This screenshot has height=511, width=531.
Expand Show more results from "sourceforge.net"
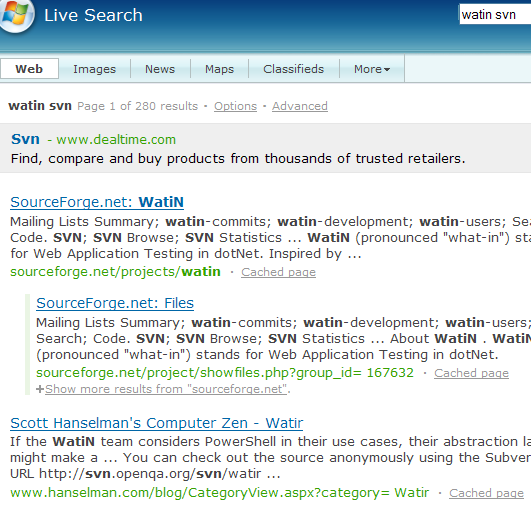166,389
